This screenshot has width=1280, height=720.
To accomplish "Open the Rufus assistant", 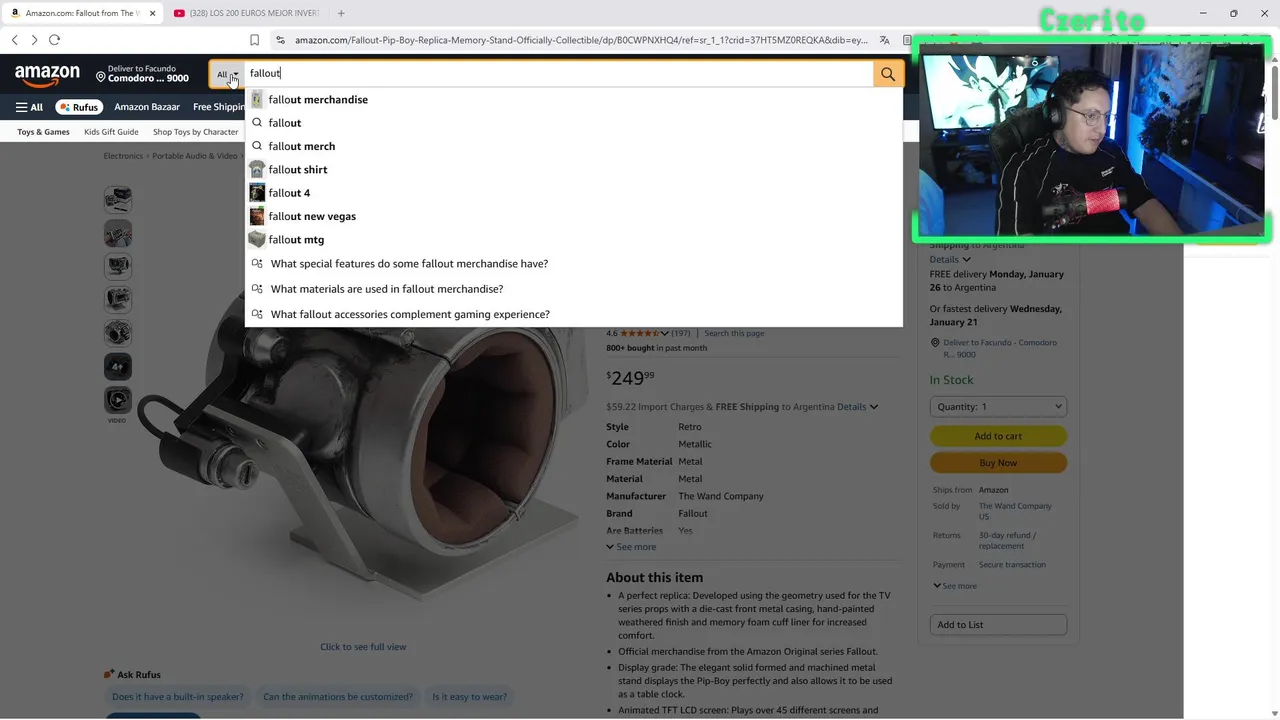I will [79, 107].
